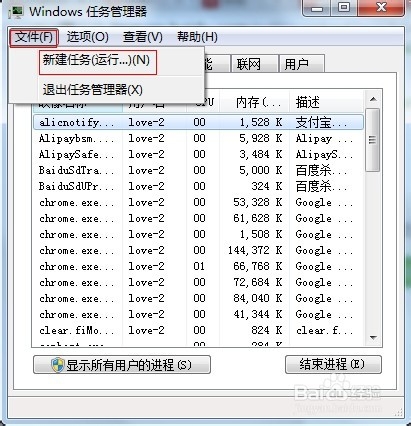Click the process list scroll up arrow
This screenshot has height=426, width=411.
pos(373,99)
